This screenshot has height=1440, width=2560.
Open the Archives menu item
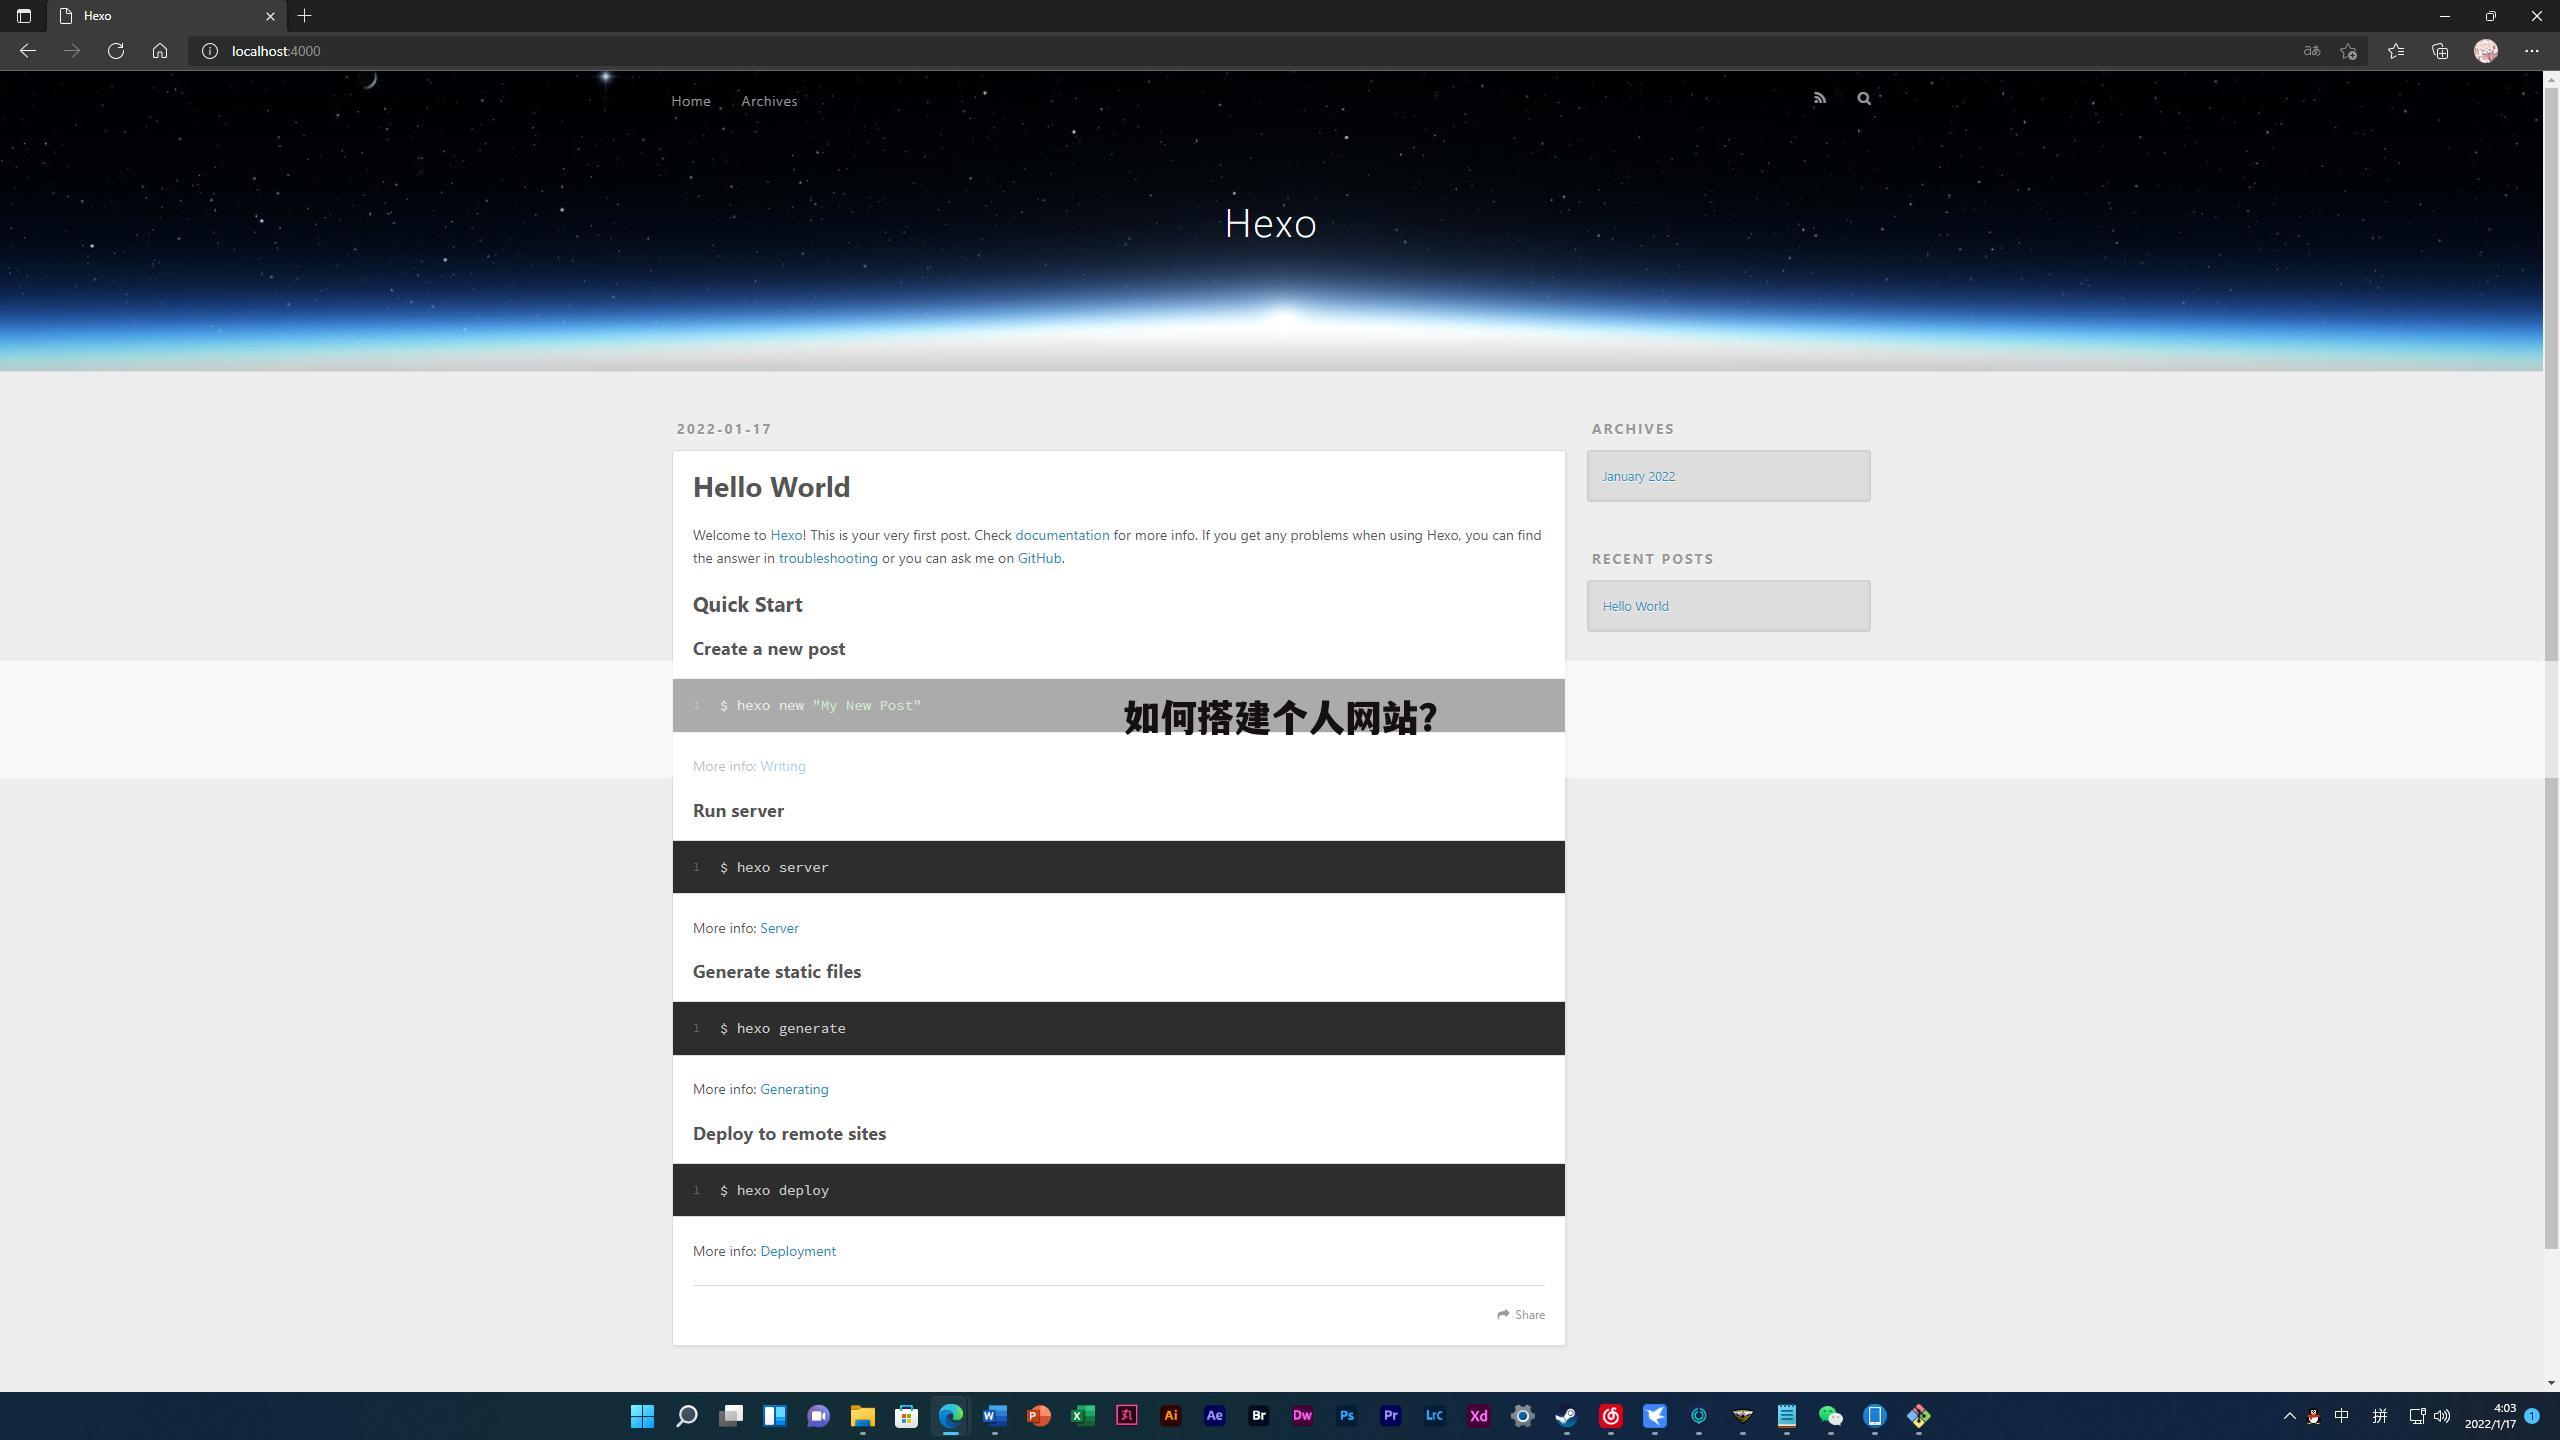point(769,101)
